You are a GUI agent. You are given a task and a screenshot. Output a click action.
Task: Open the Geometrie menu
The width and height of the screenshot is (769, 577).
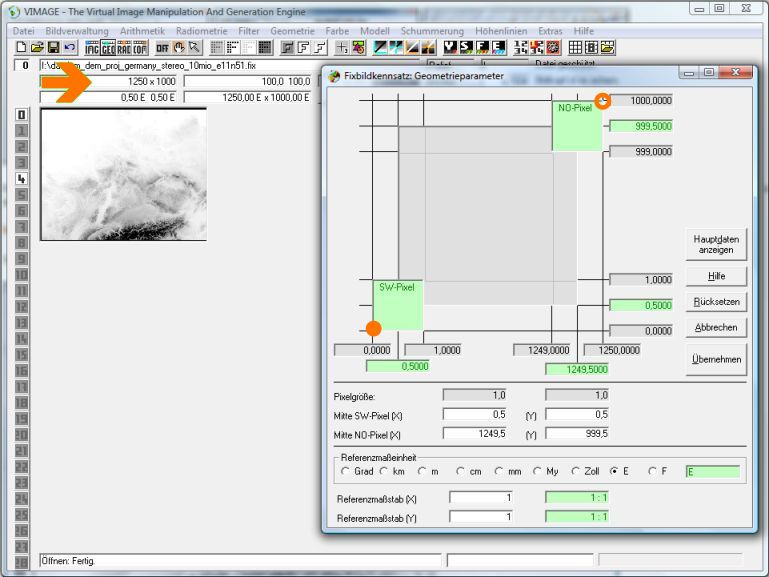292,31
